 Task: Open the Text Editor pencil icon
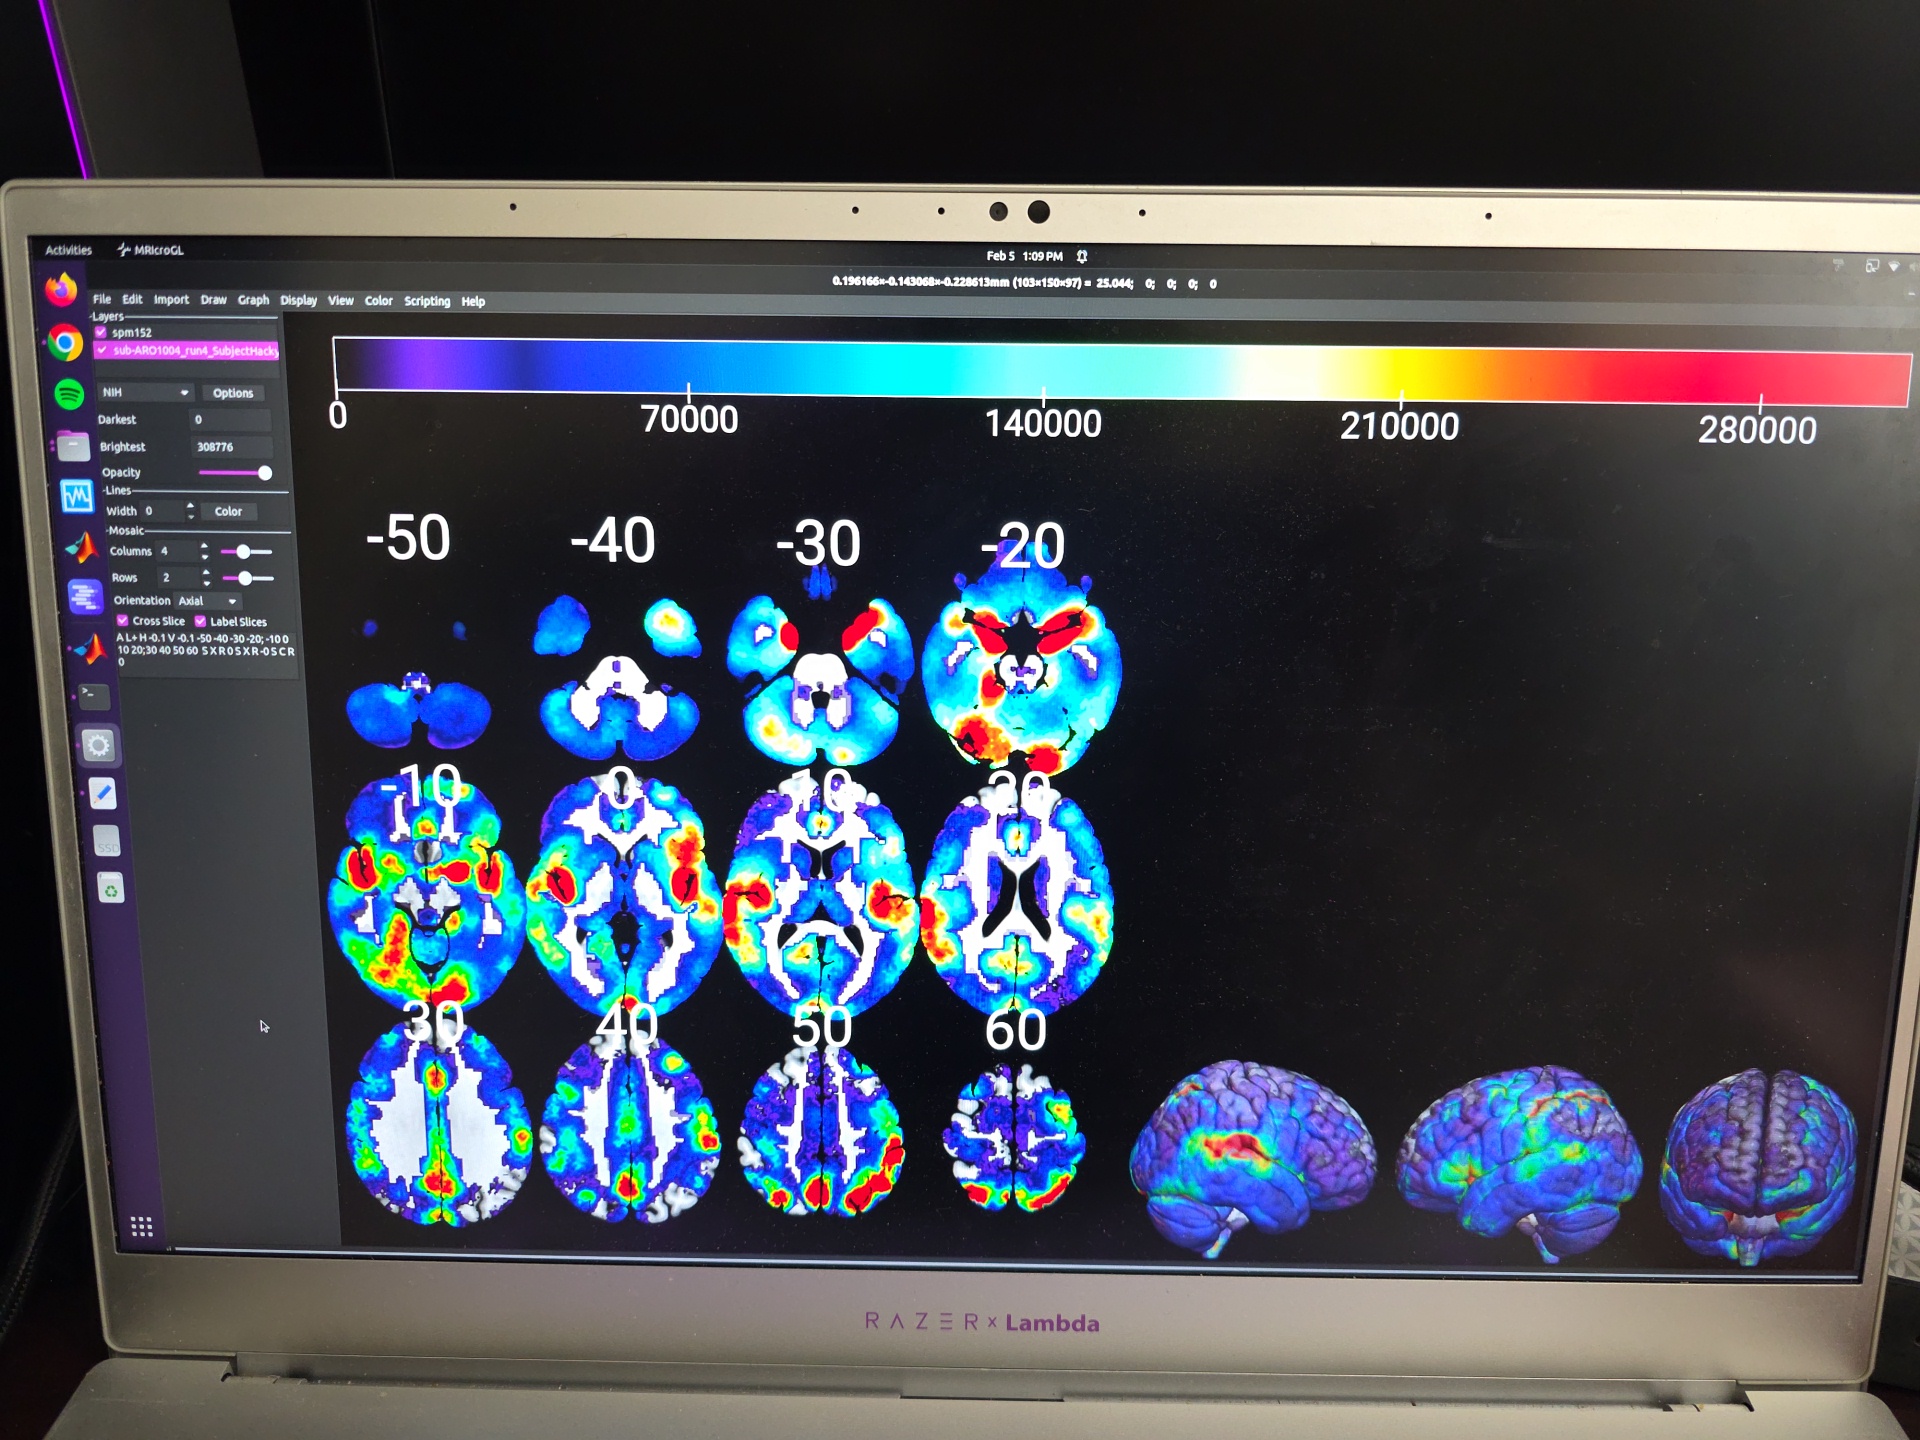tap(103, 794)
